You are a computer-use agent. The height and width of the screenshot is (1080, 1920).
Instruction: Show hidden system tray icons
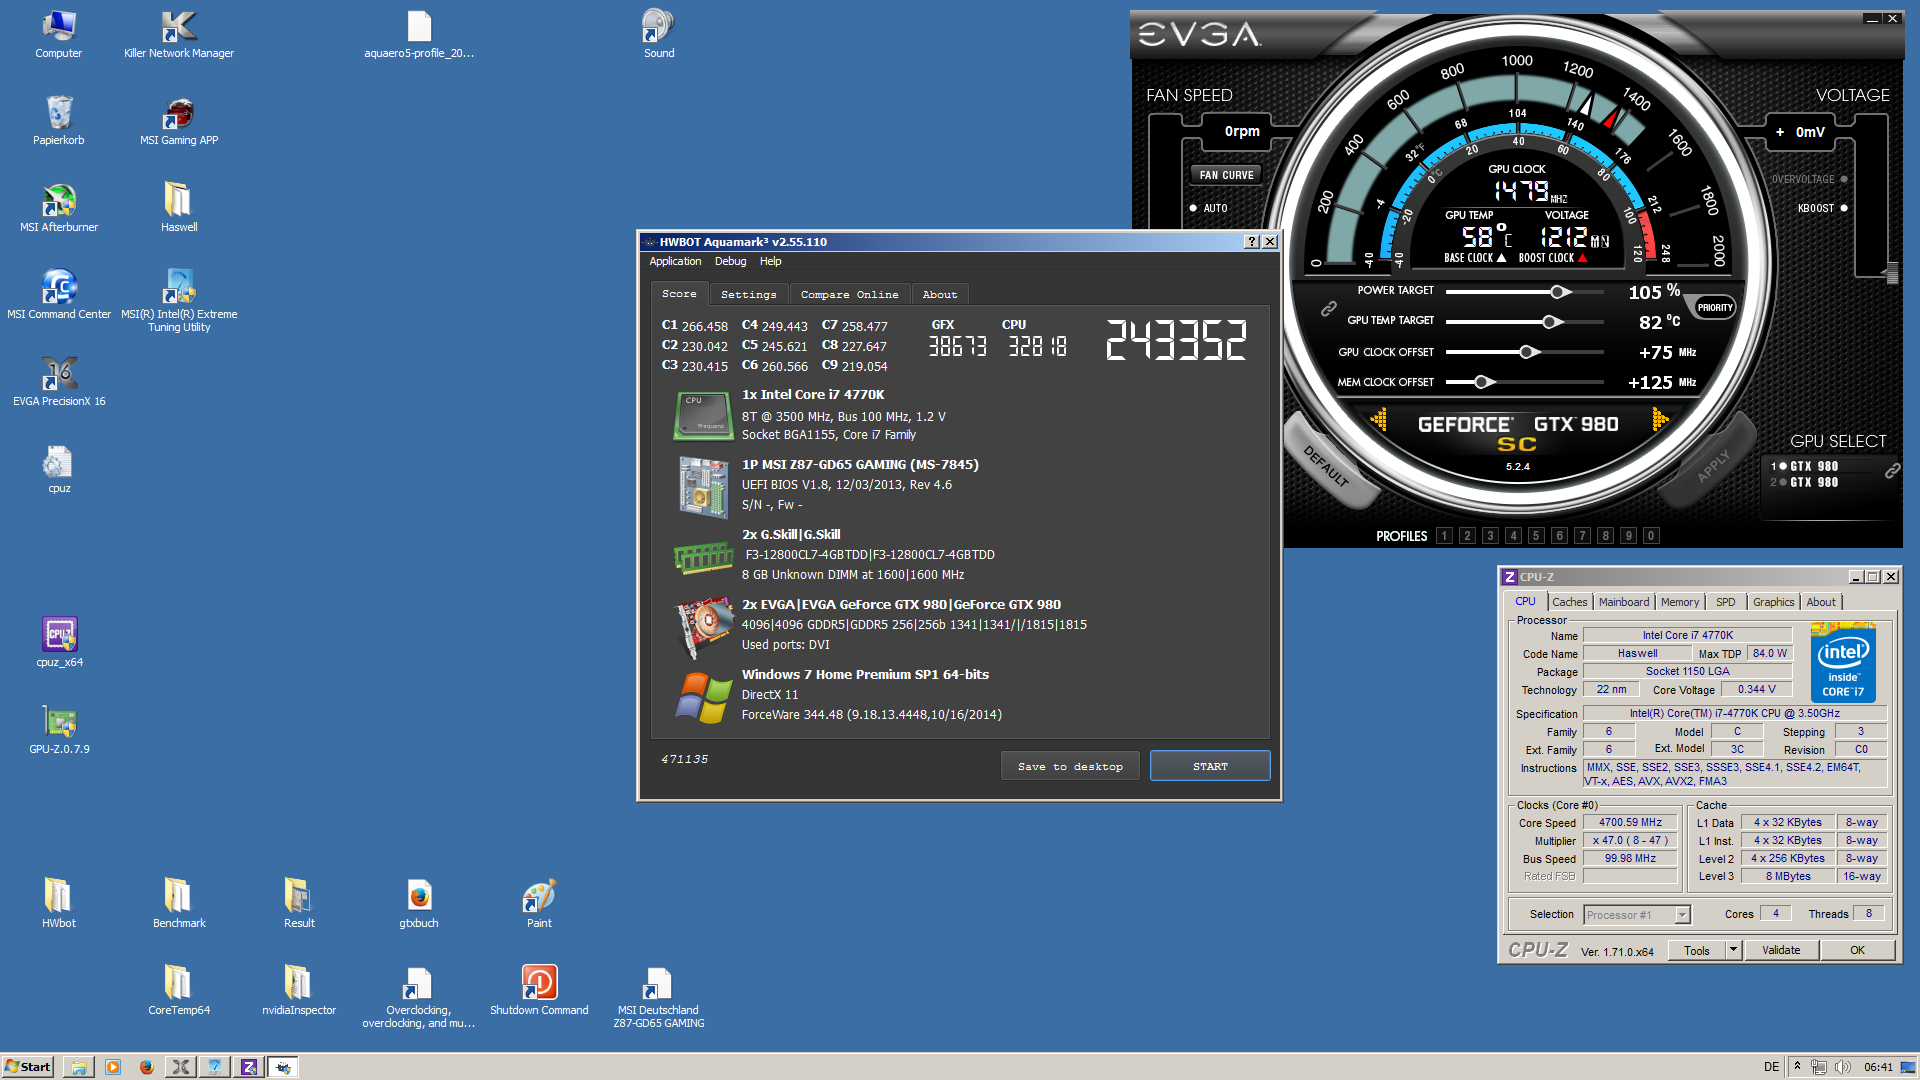point(1797,1066)
